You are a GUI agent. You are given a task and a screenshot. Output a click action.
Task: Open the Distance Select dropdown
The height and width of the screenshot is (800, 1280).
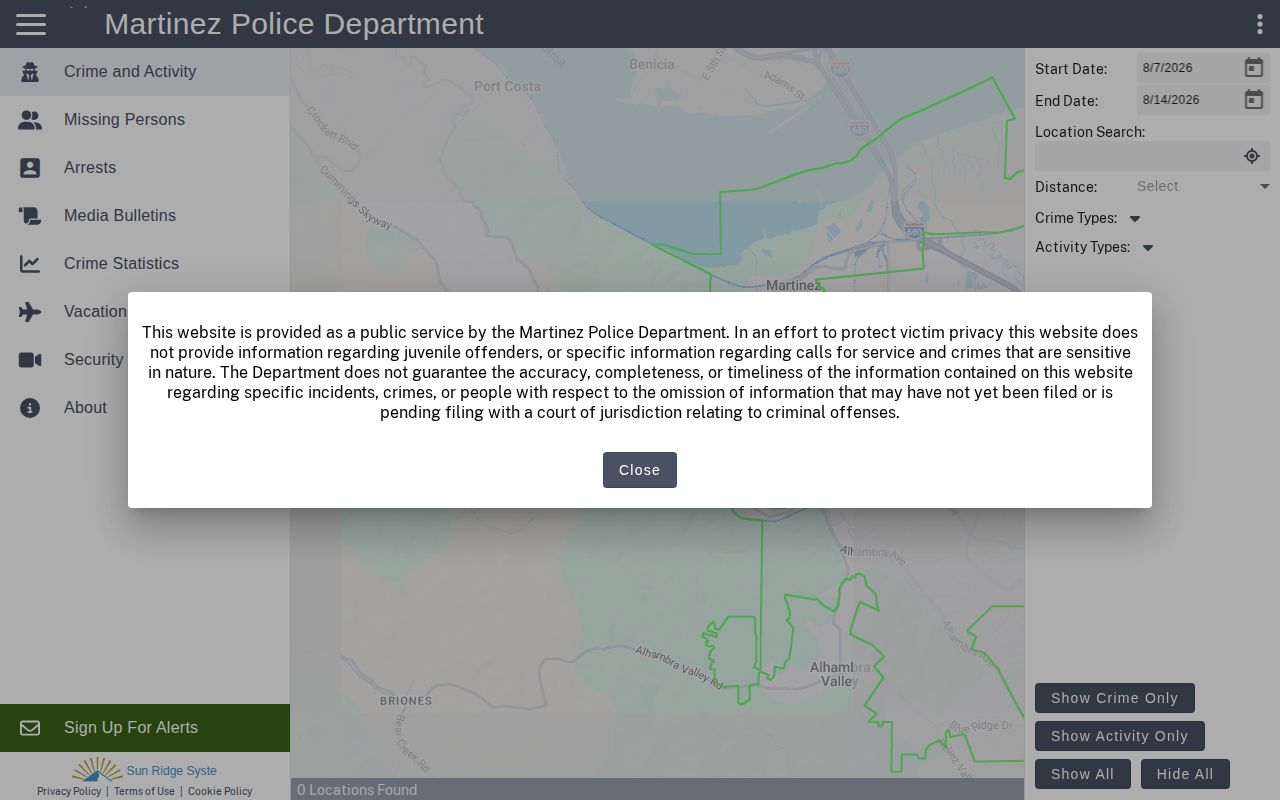(x=1203, y=186)
